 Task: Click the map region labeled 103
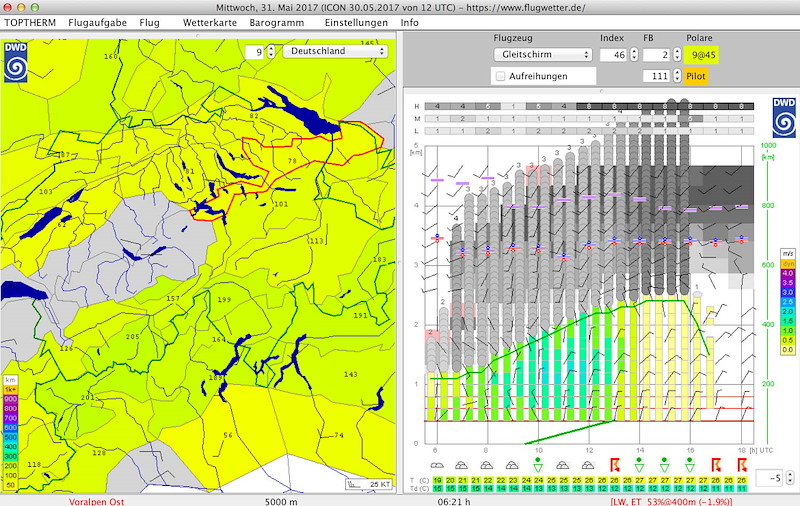(45, 192)
